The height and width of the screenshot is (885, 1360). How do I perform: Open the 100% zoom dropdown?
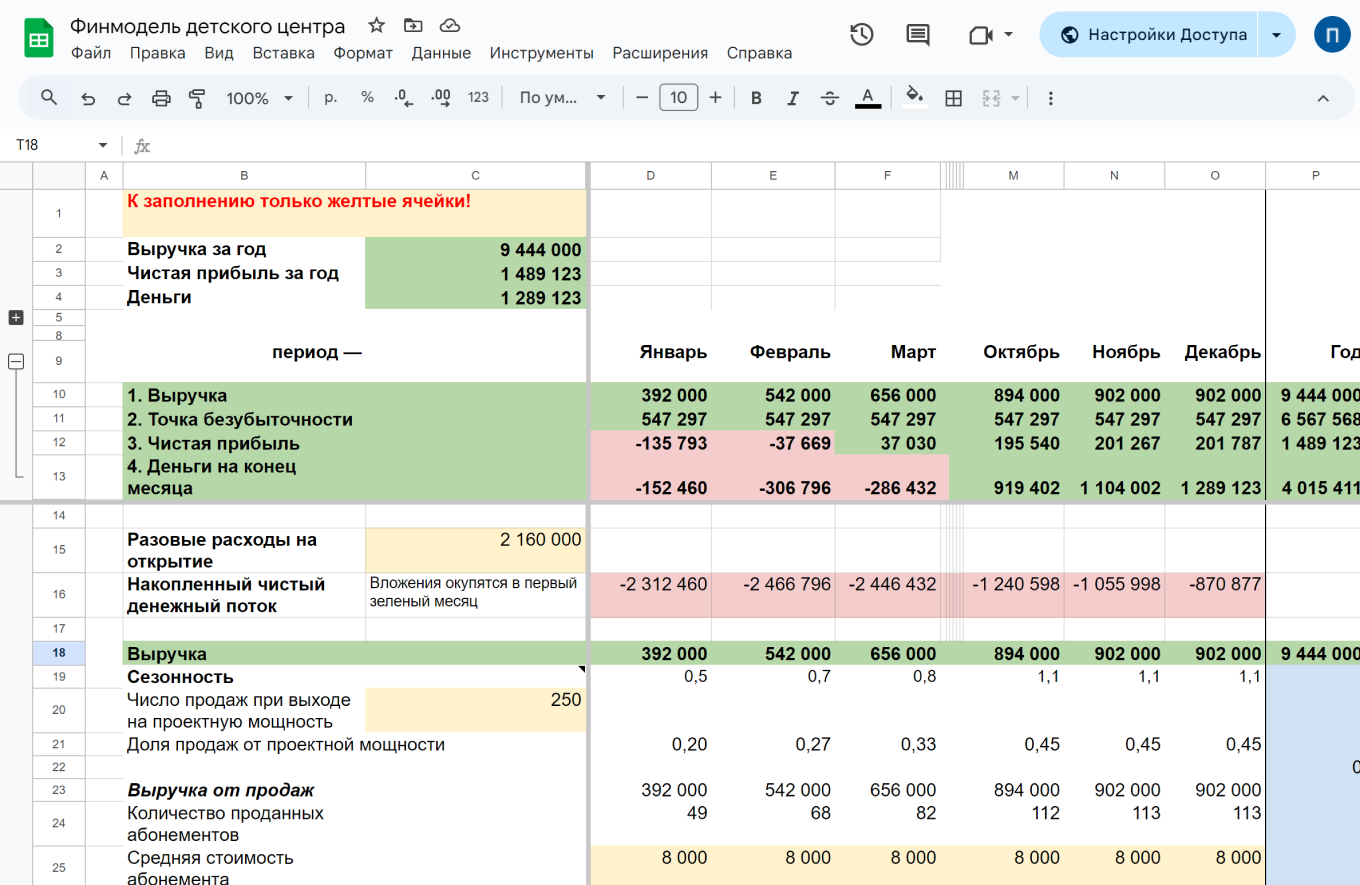(x=259, y=98)
